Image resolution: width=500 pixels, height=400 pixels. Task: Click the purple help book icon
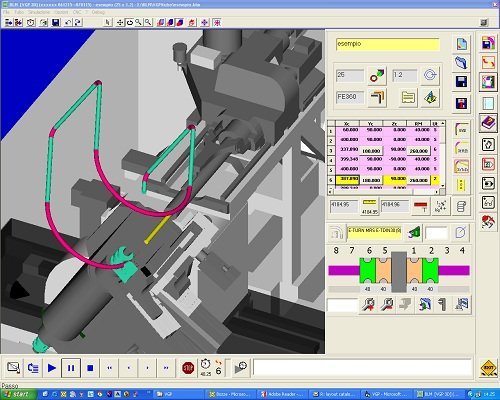pos(488,122)
